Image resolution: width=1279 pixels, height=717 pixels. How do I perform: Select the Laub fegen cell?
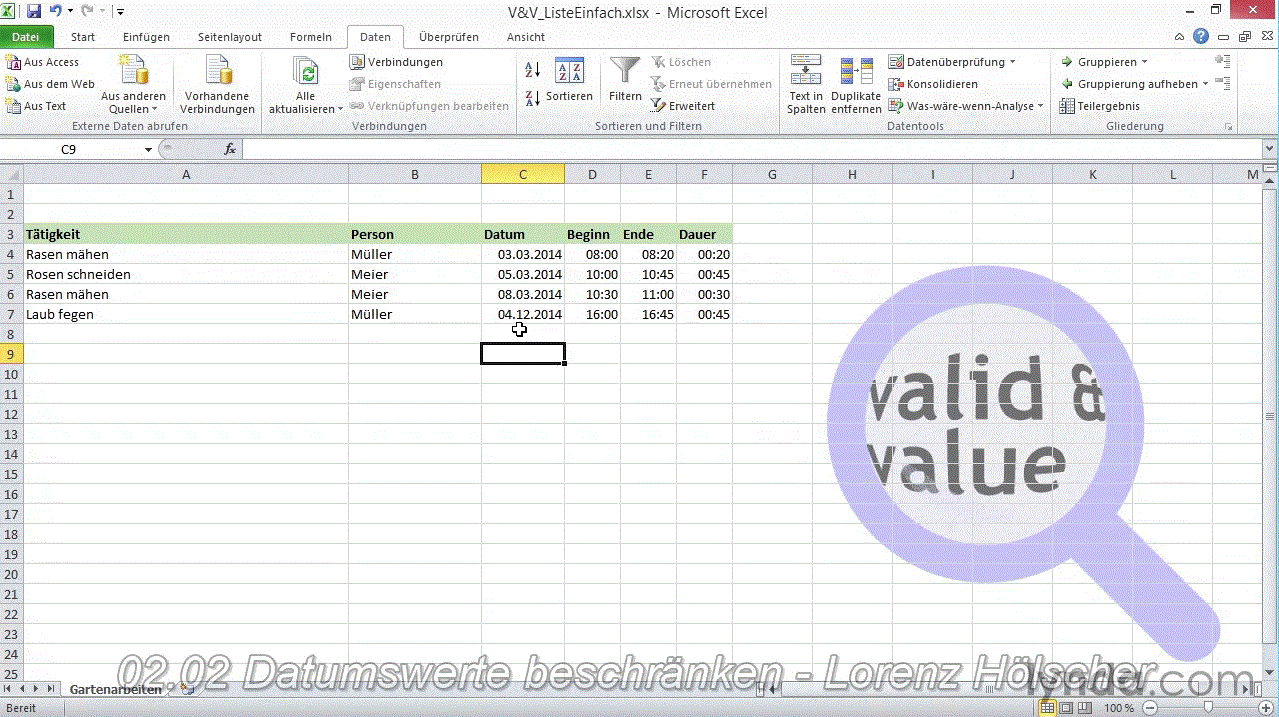click(186, 314)
